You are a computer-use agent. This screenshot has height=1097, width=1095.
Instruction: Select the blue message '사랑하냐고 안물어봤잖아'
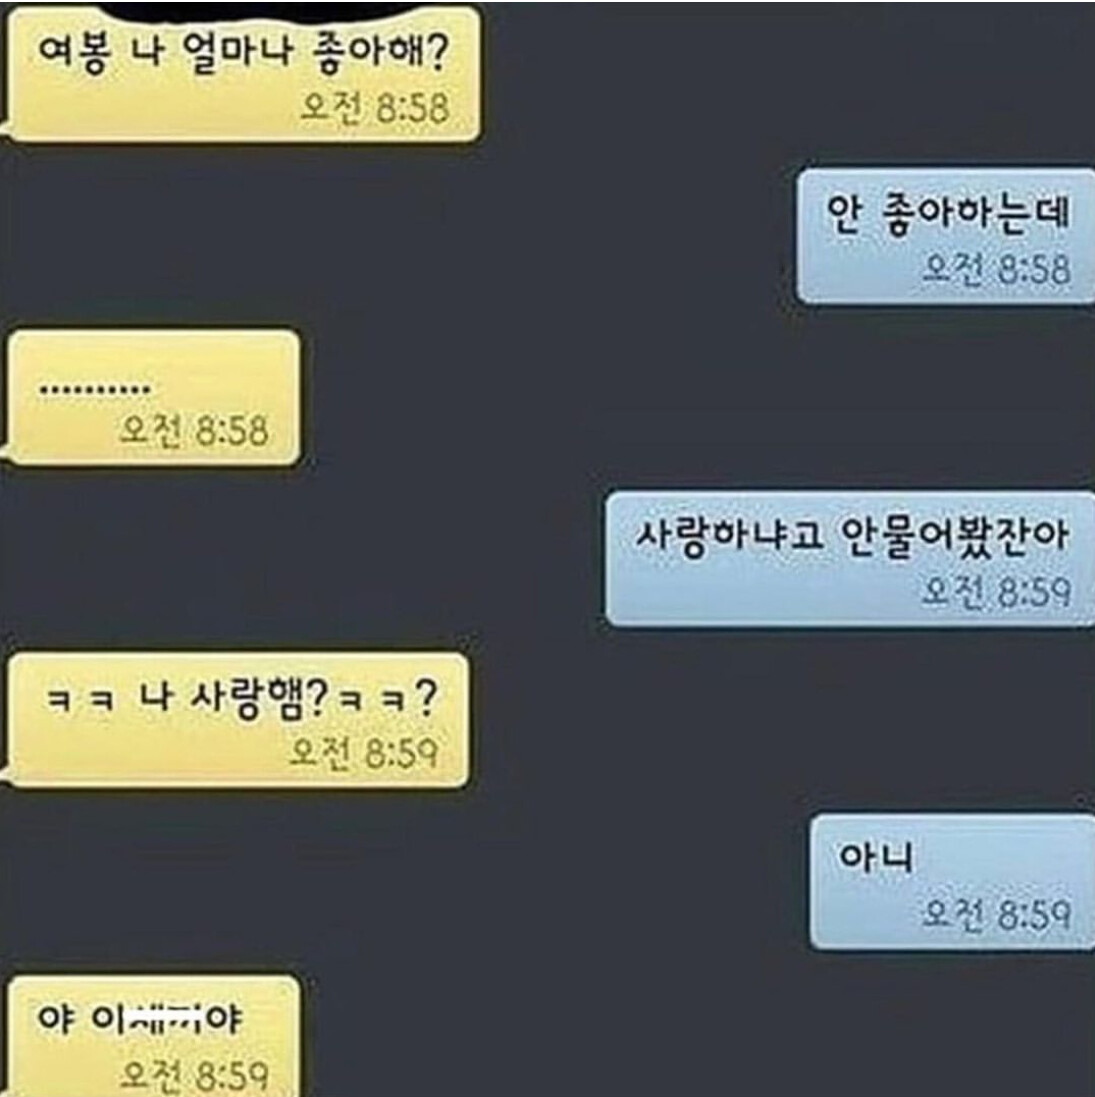(x=850, y=559)
